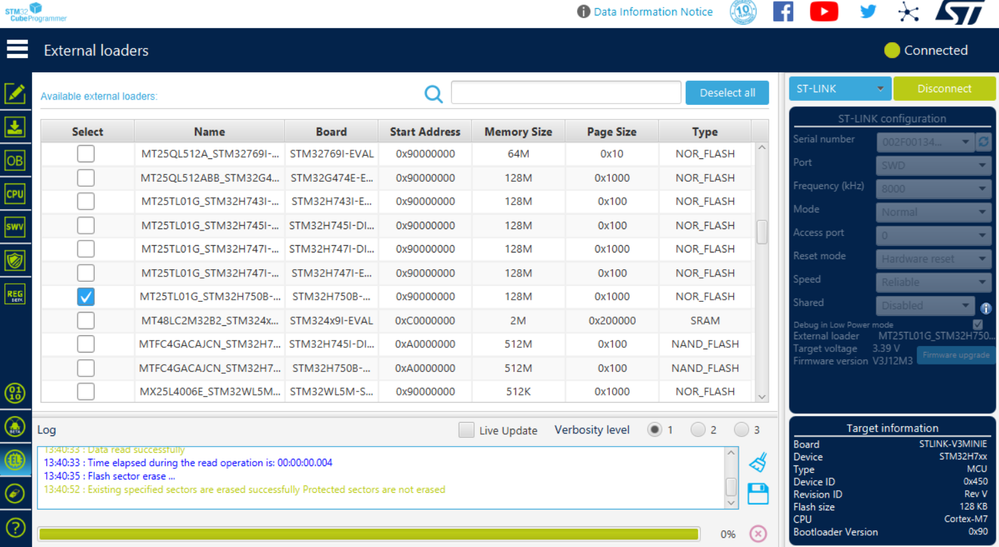Clear the log with the broom icon

tap(758, 462)
